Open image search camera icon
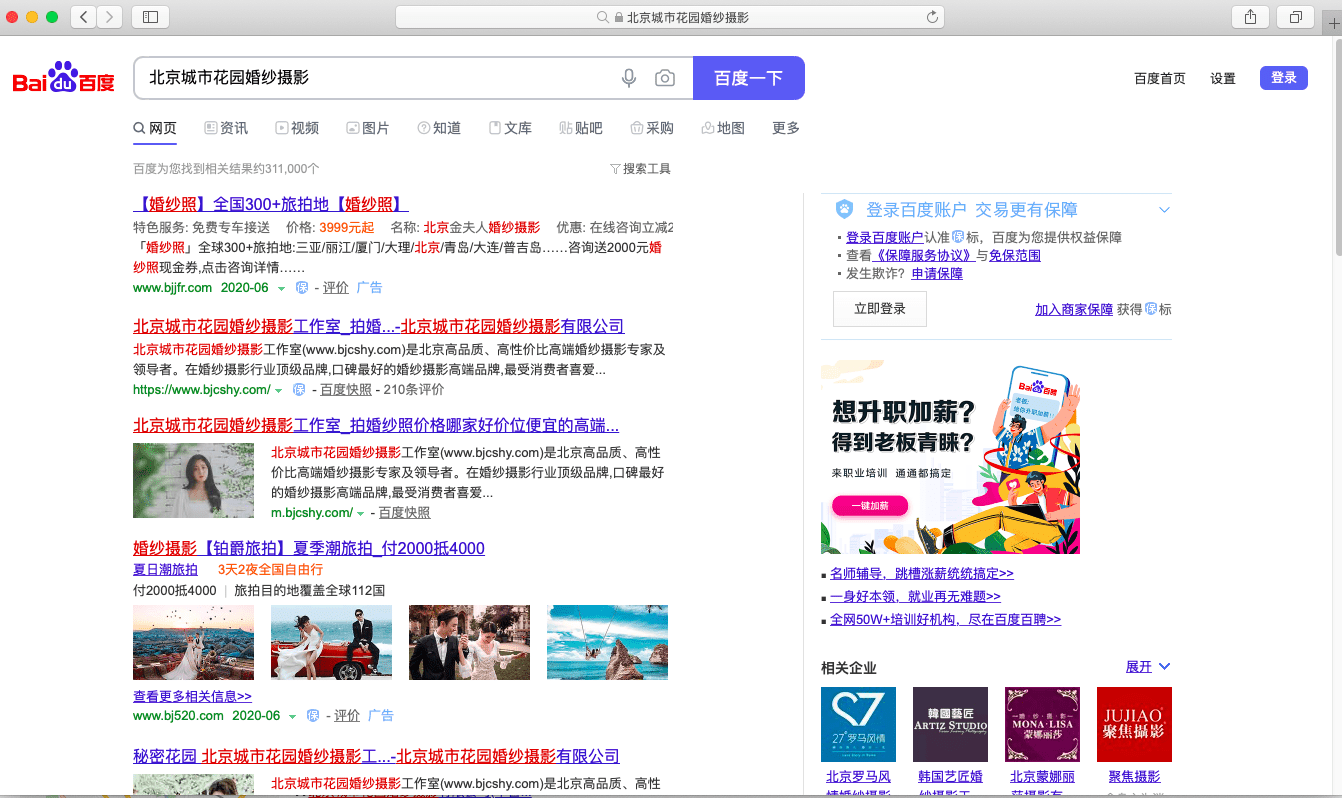 coord(665,78)
